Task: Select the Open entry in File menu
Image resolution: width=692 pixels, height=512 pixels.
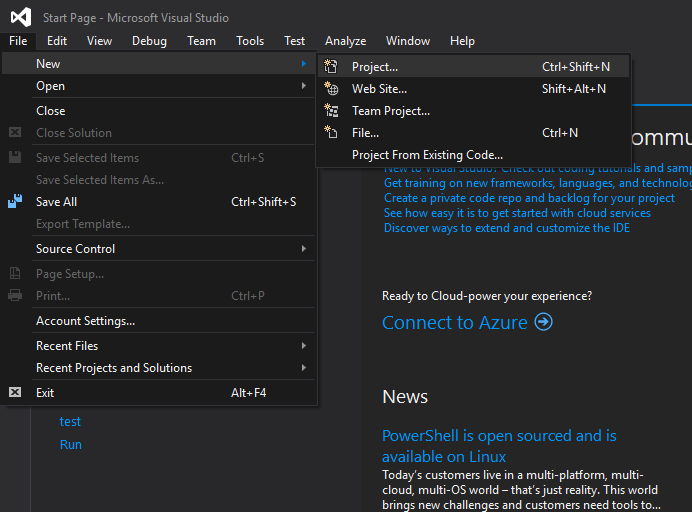Action: point(159,86)
